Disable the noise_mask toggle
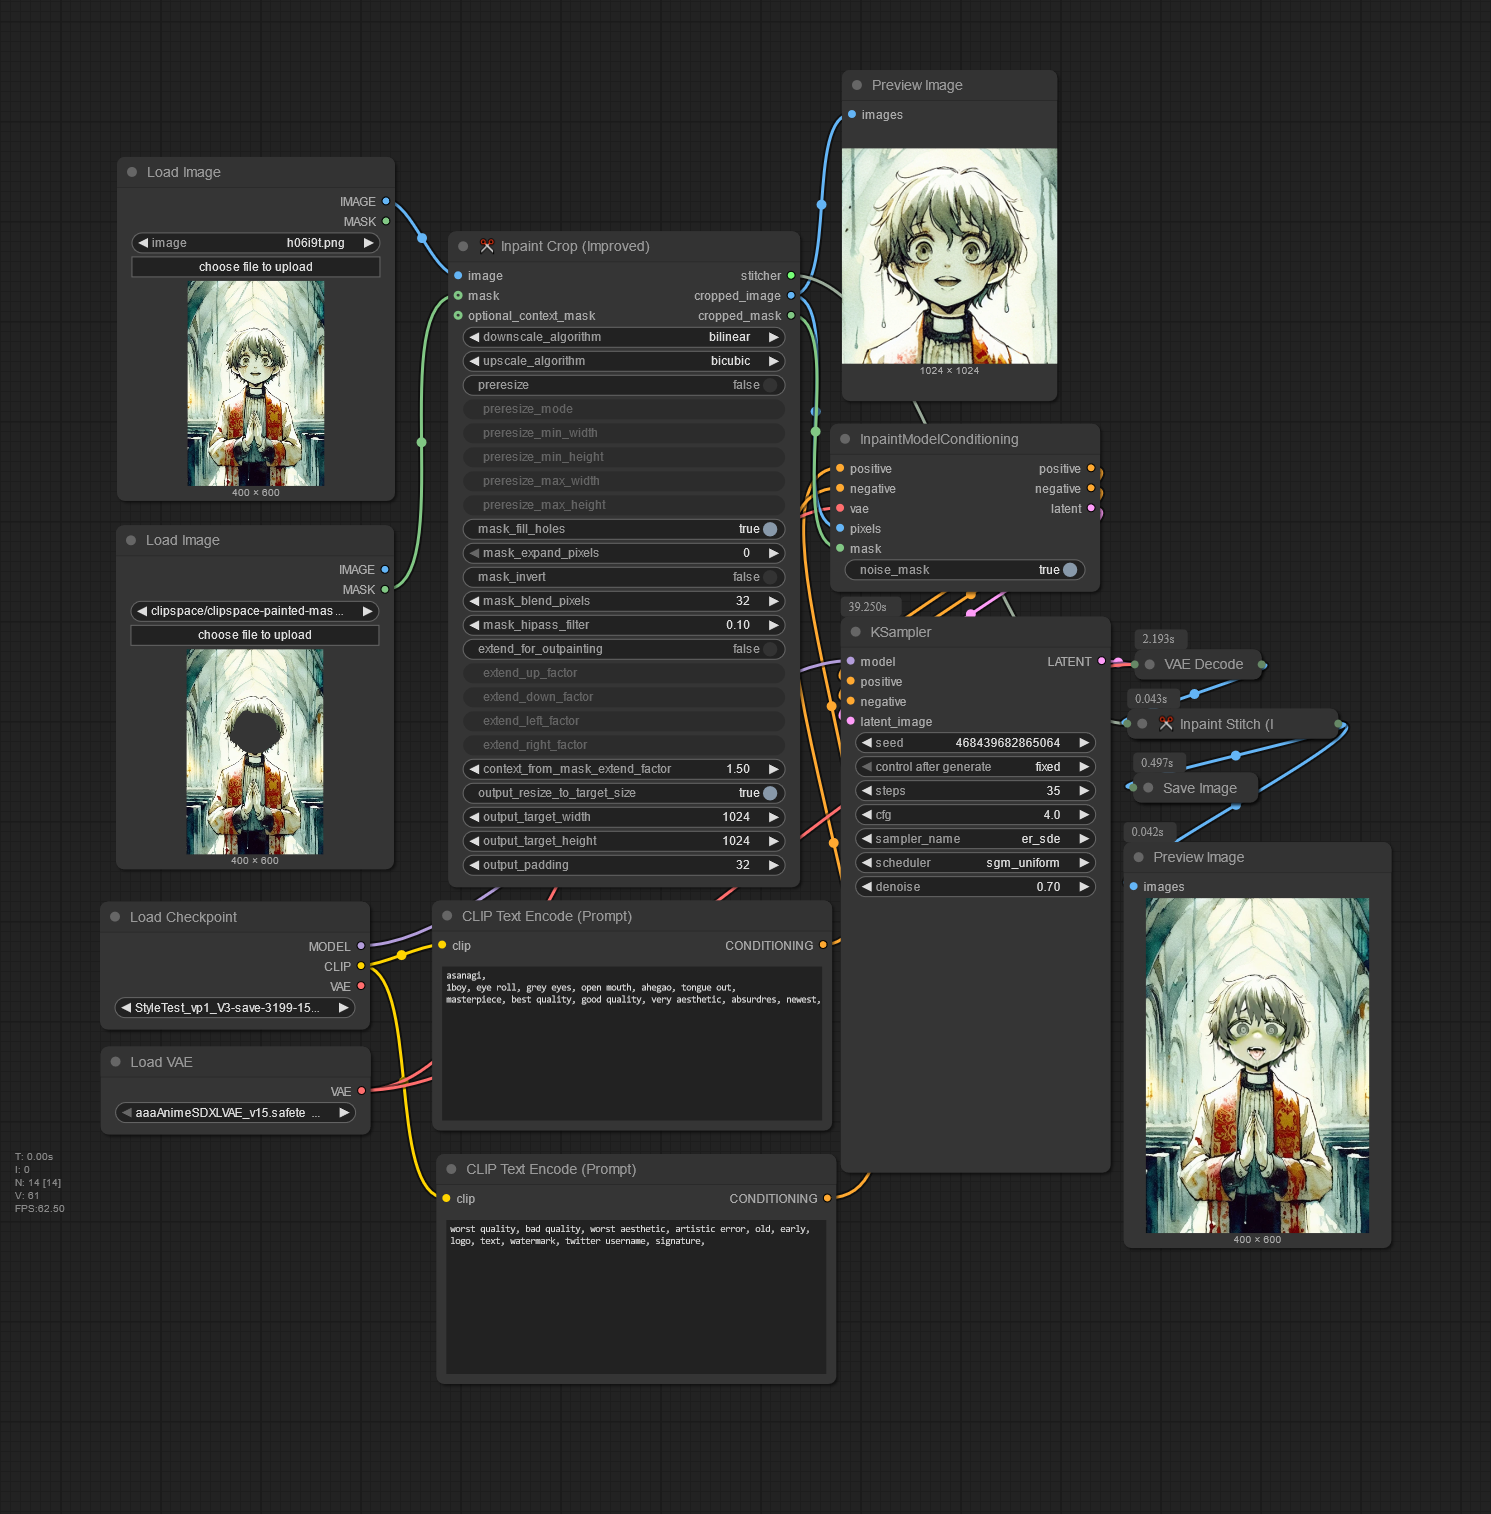Image resolution: width=1491 pixels, height=1514 pixels. coord(1069,570)
